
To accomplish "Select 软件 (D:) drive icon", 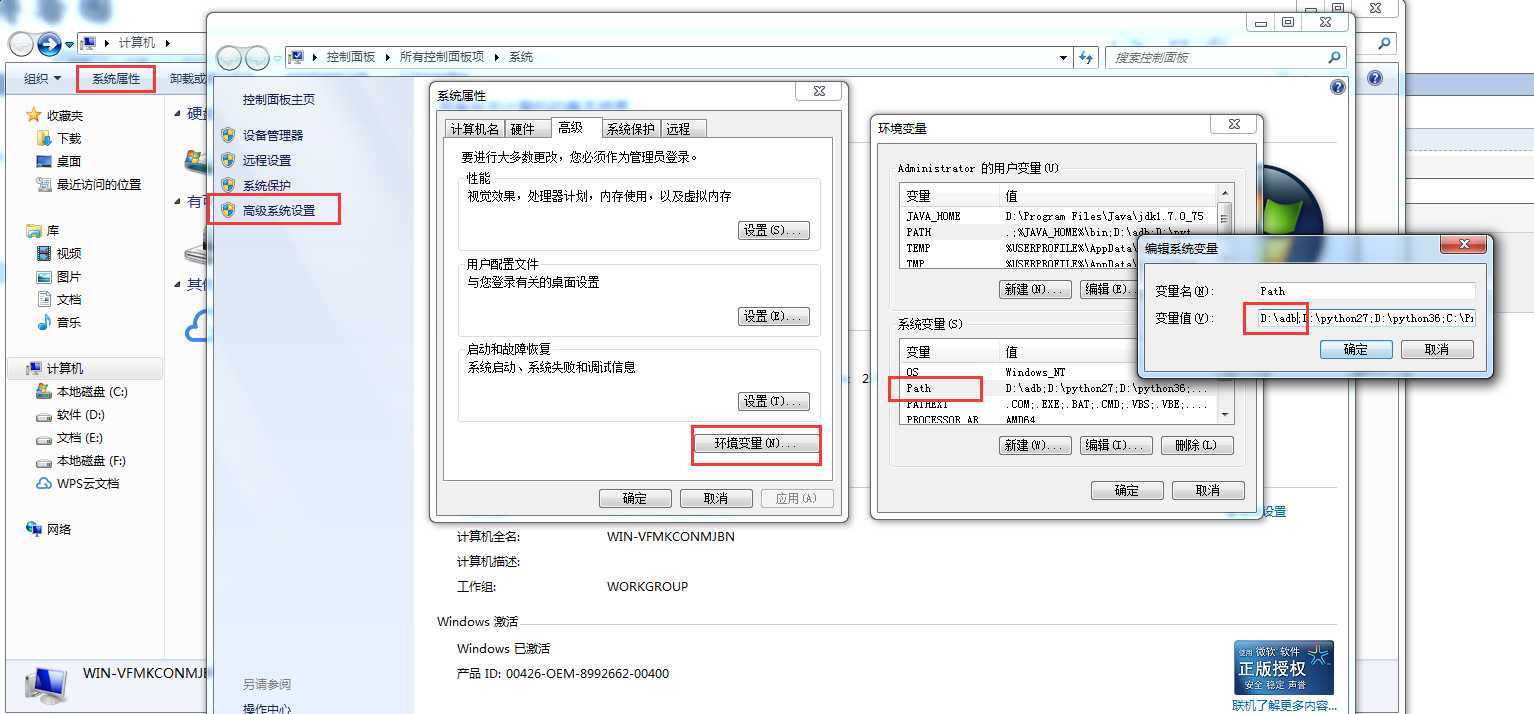I will pos(44,414).
